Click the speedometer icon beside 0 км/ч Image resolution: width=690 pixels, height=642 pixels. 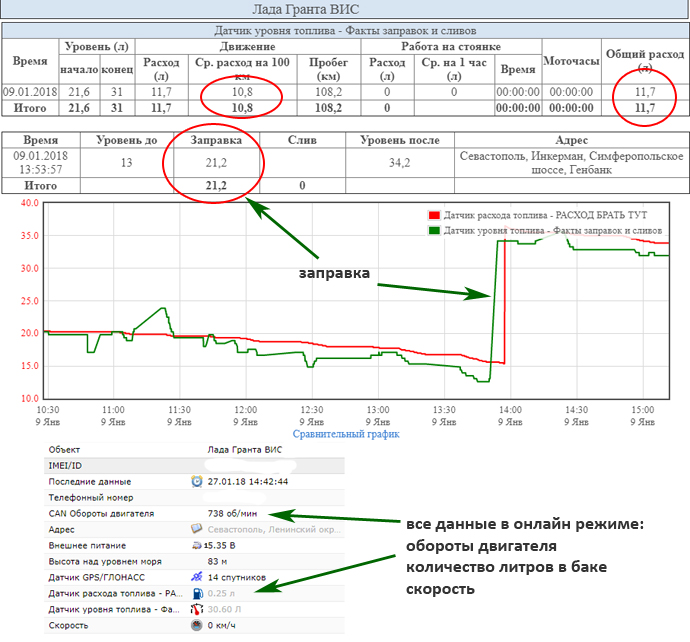tap(197, 625)
